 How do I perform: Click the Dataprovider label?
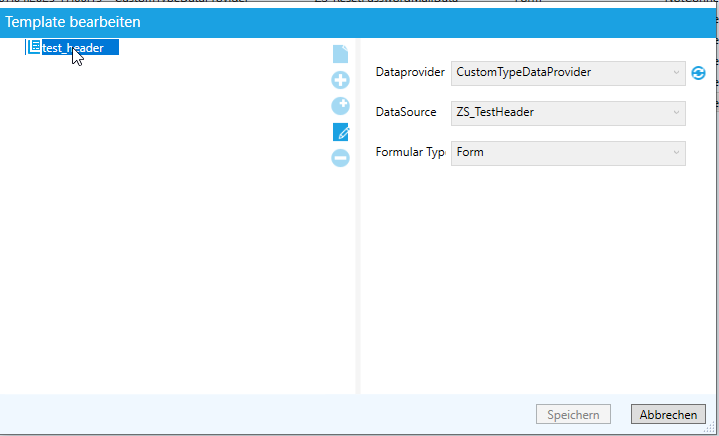pos(410,72)
